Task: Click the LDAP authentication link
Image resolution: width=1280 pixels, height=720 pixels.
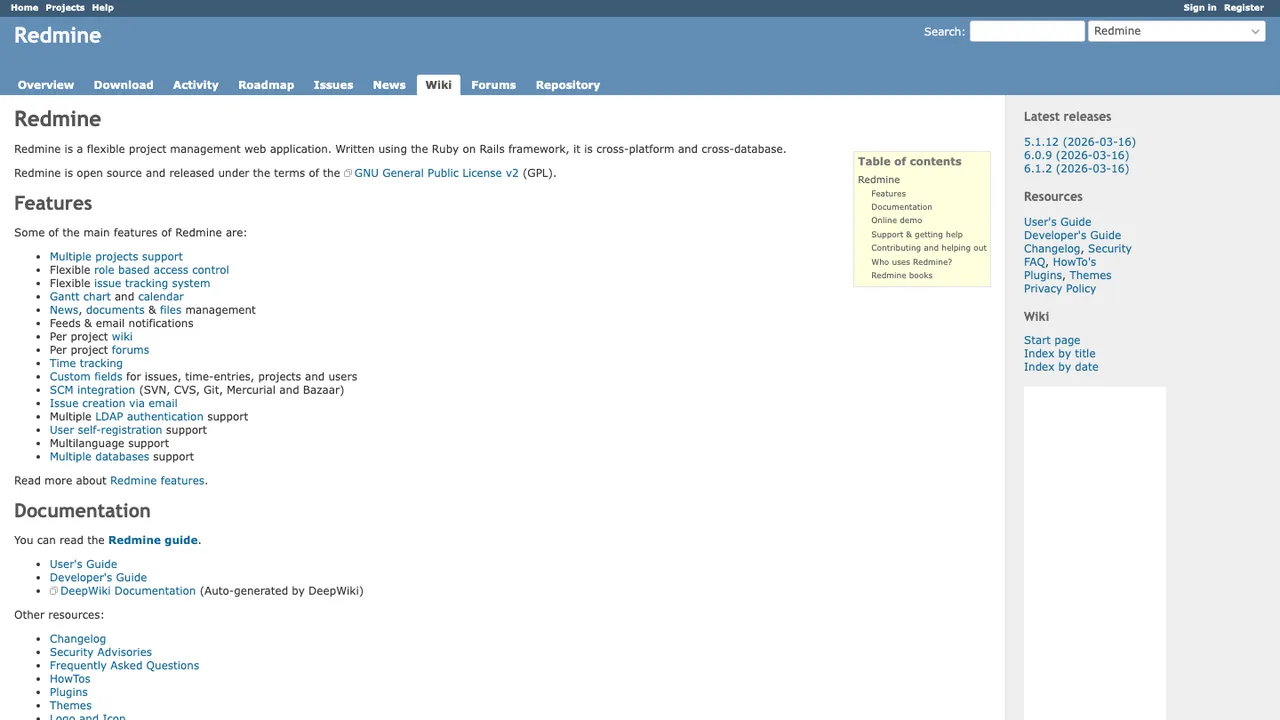Action: 149,417
